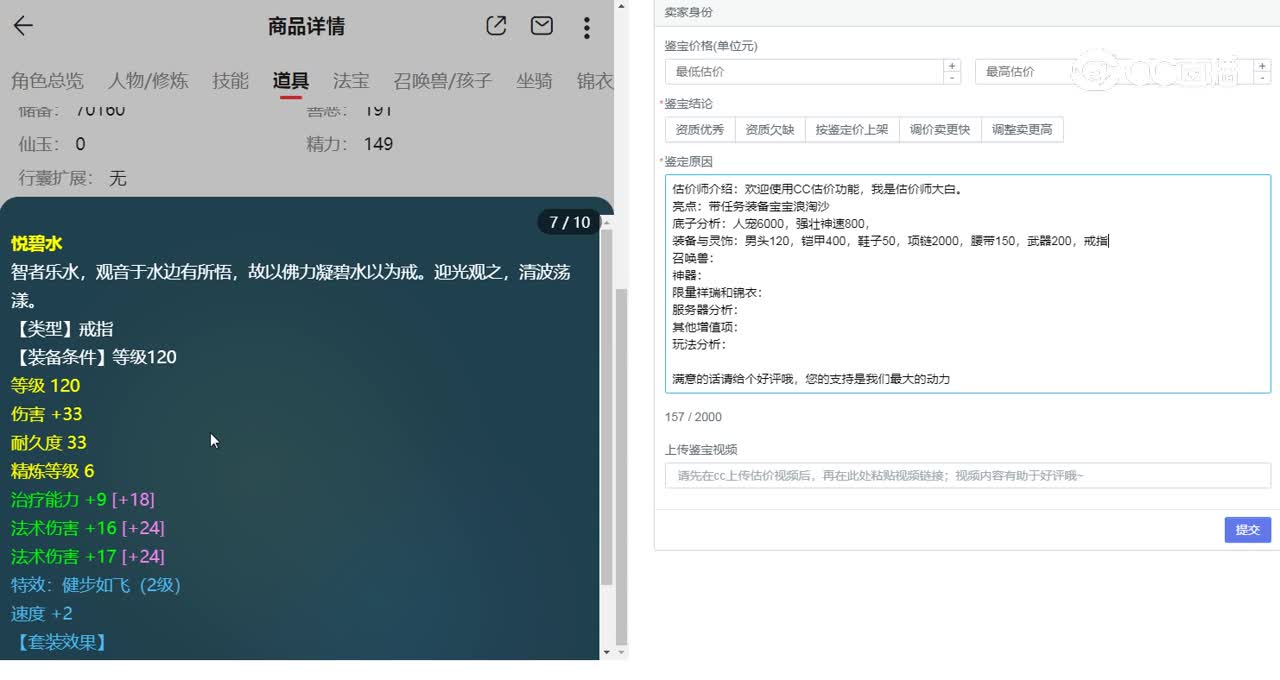Open the message envelope icon
1280x680 pixels.
(542, 27)
